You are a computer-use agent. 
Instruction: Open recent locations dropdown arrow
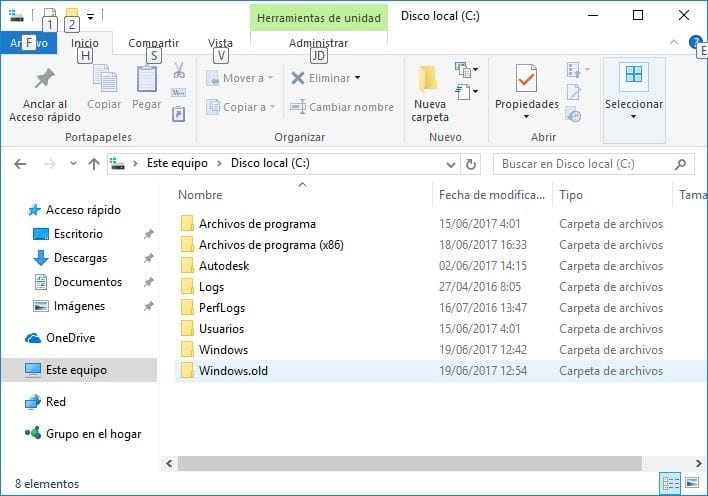(73, 164)
